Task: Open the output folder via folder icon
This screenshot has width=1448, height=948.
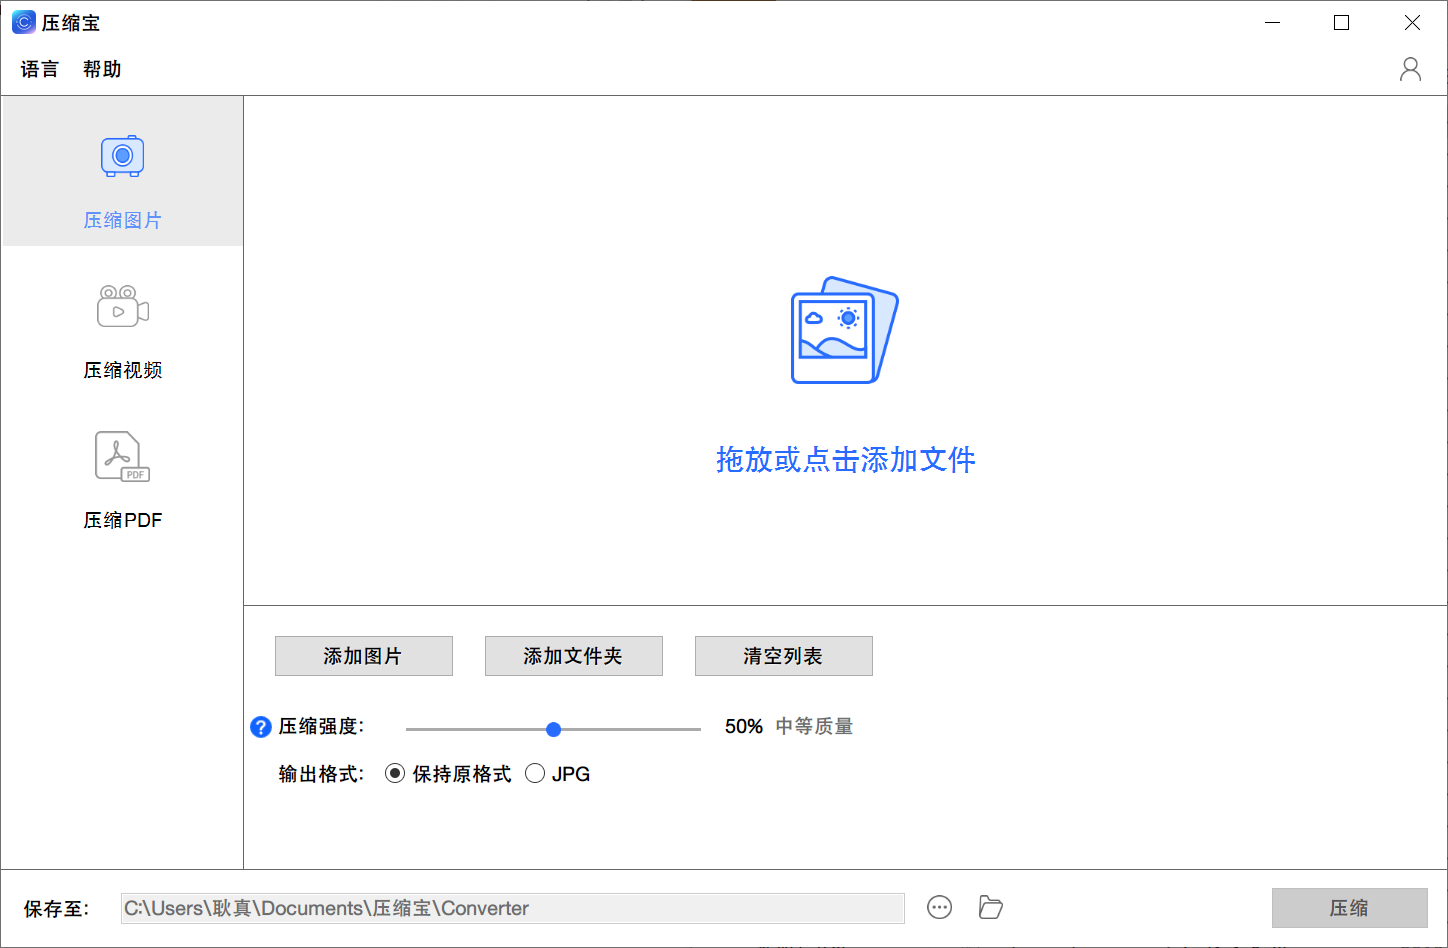Action: click(x=990, y=907)
